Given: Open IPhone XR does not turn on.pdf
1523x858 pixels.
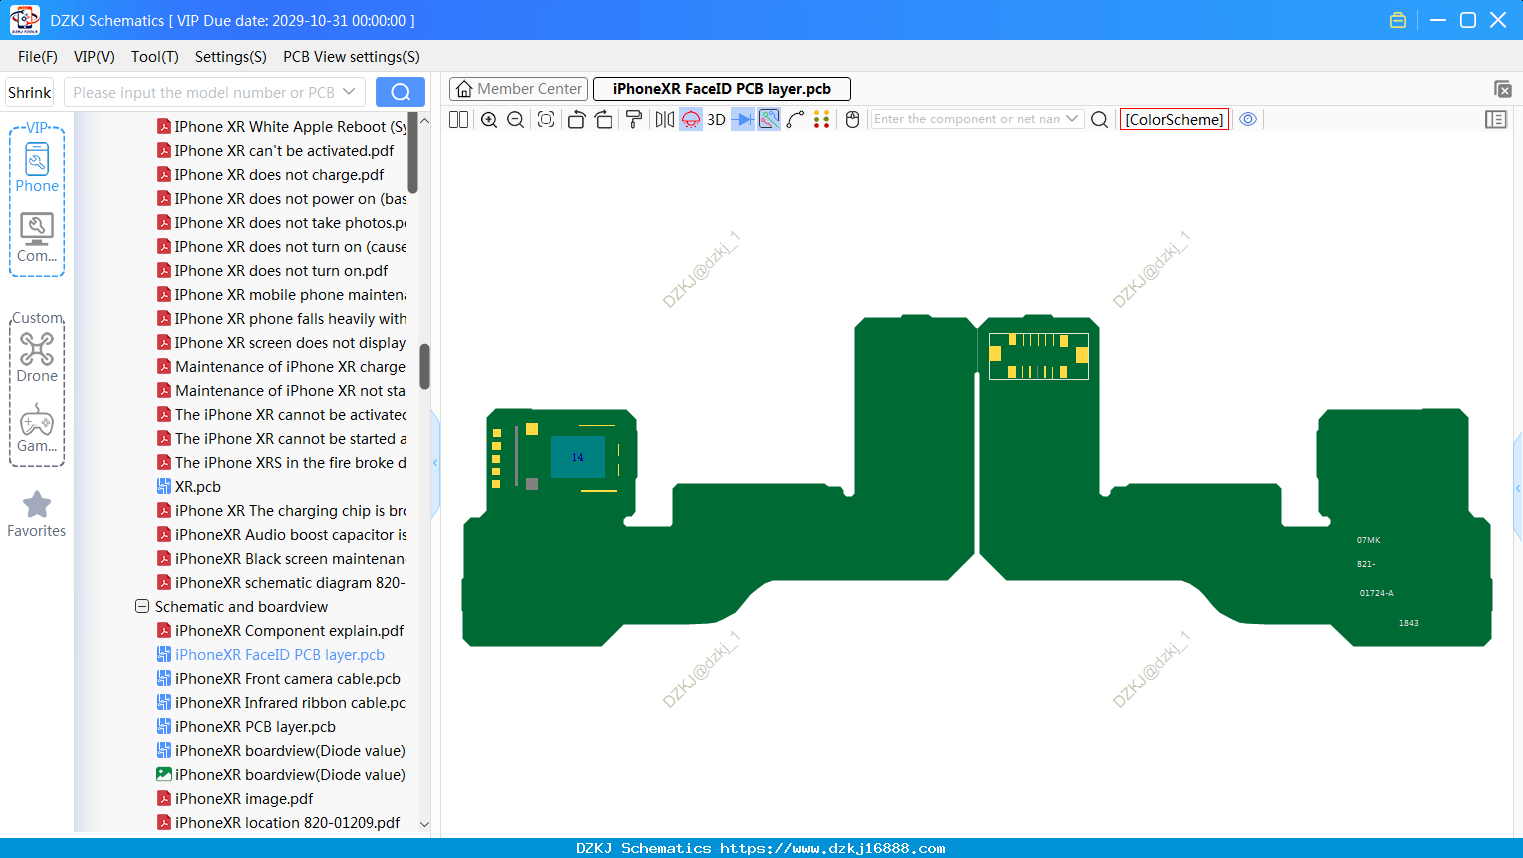Looking at the screenshot, I should (x=281, y=270).
